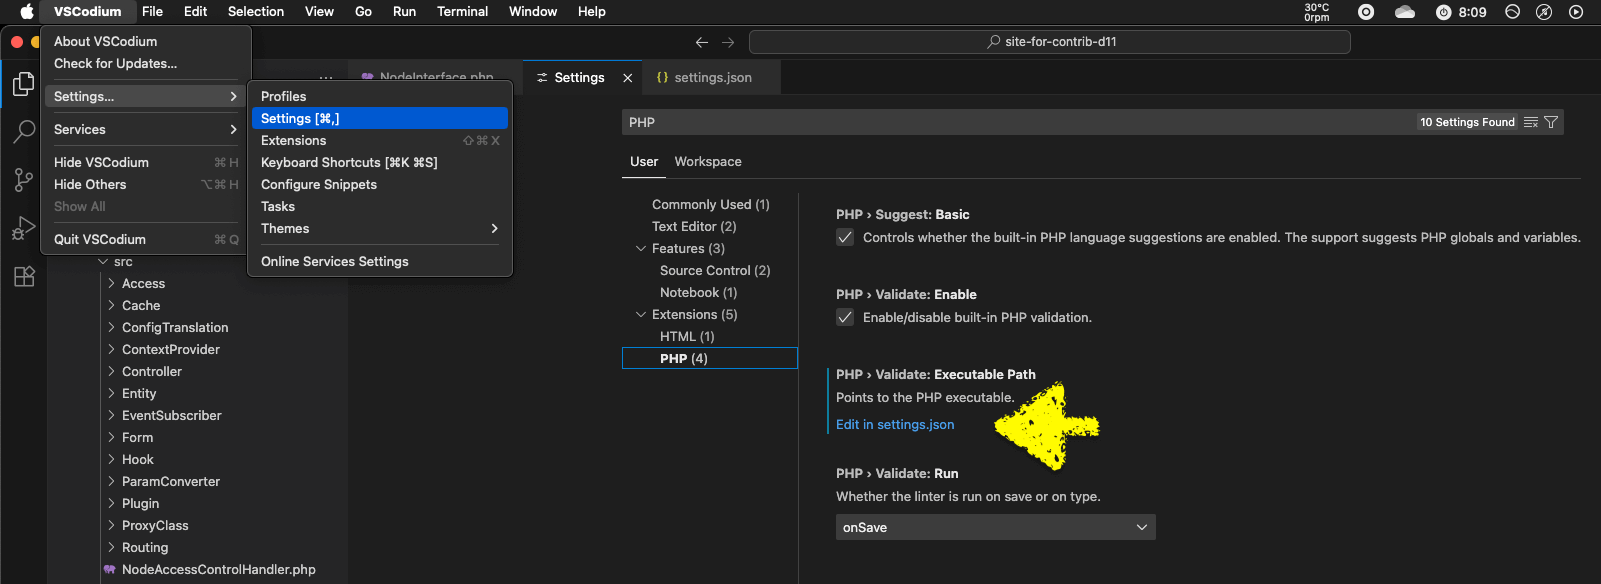
Task: Select Notebook (1) category
Action: click(698, 292)
